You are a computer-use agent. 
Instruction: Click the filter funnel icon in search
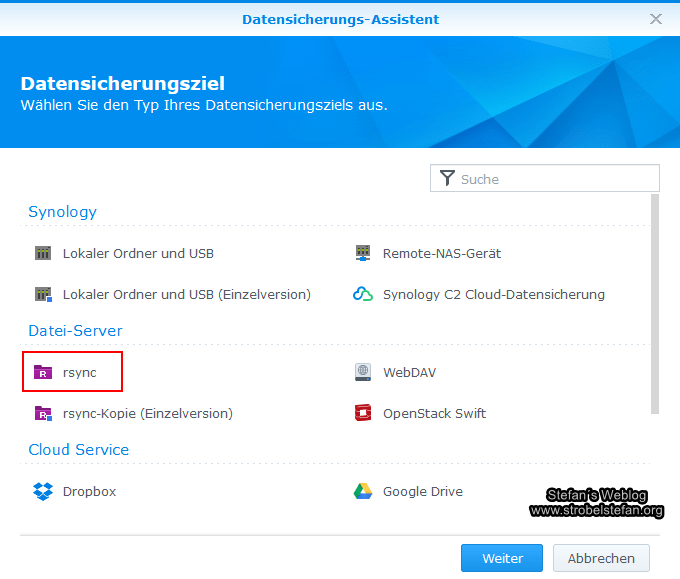(x=447, y=178)
